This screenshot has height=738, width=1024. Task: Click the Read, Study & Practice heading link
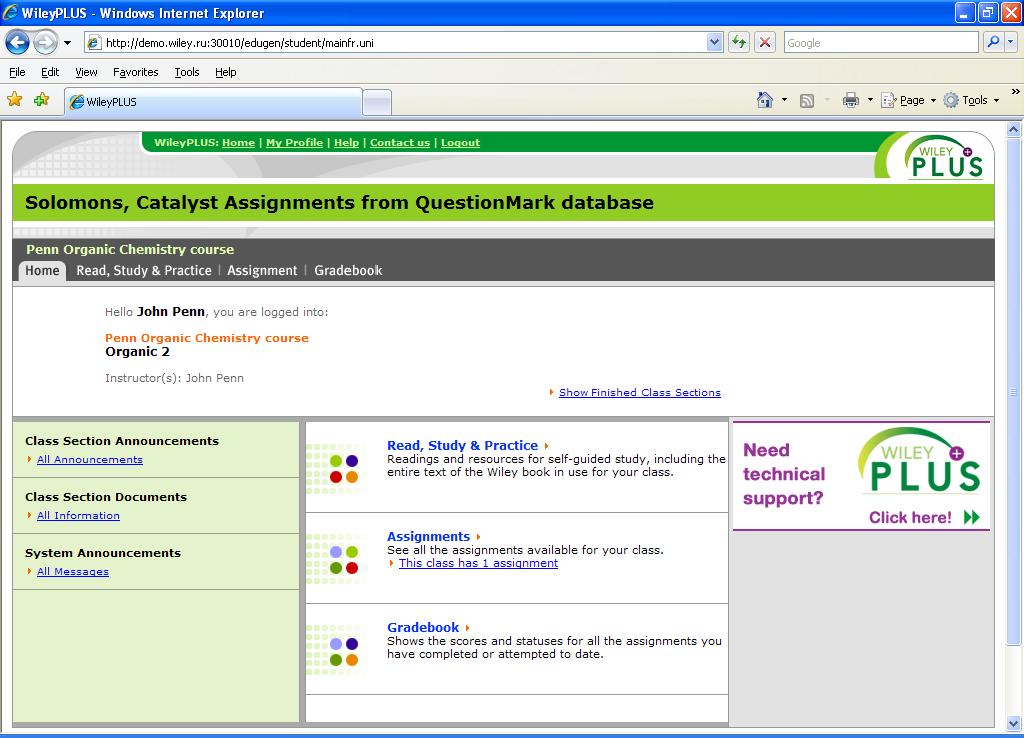pos(462,445)
